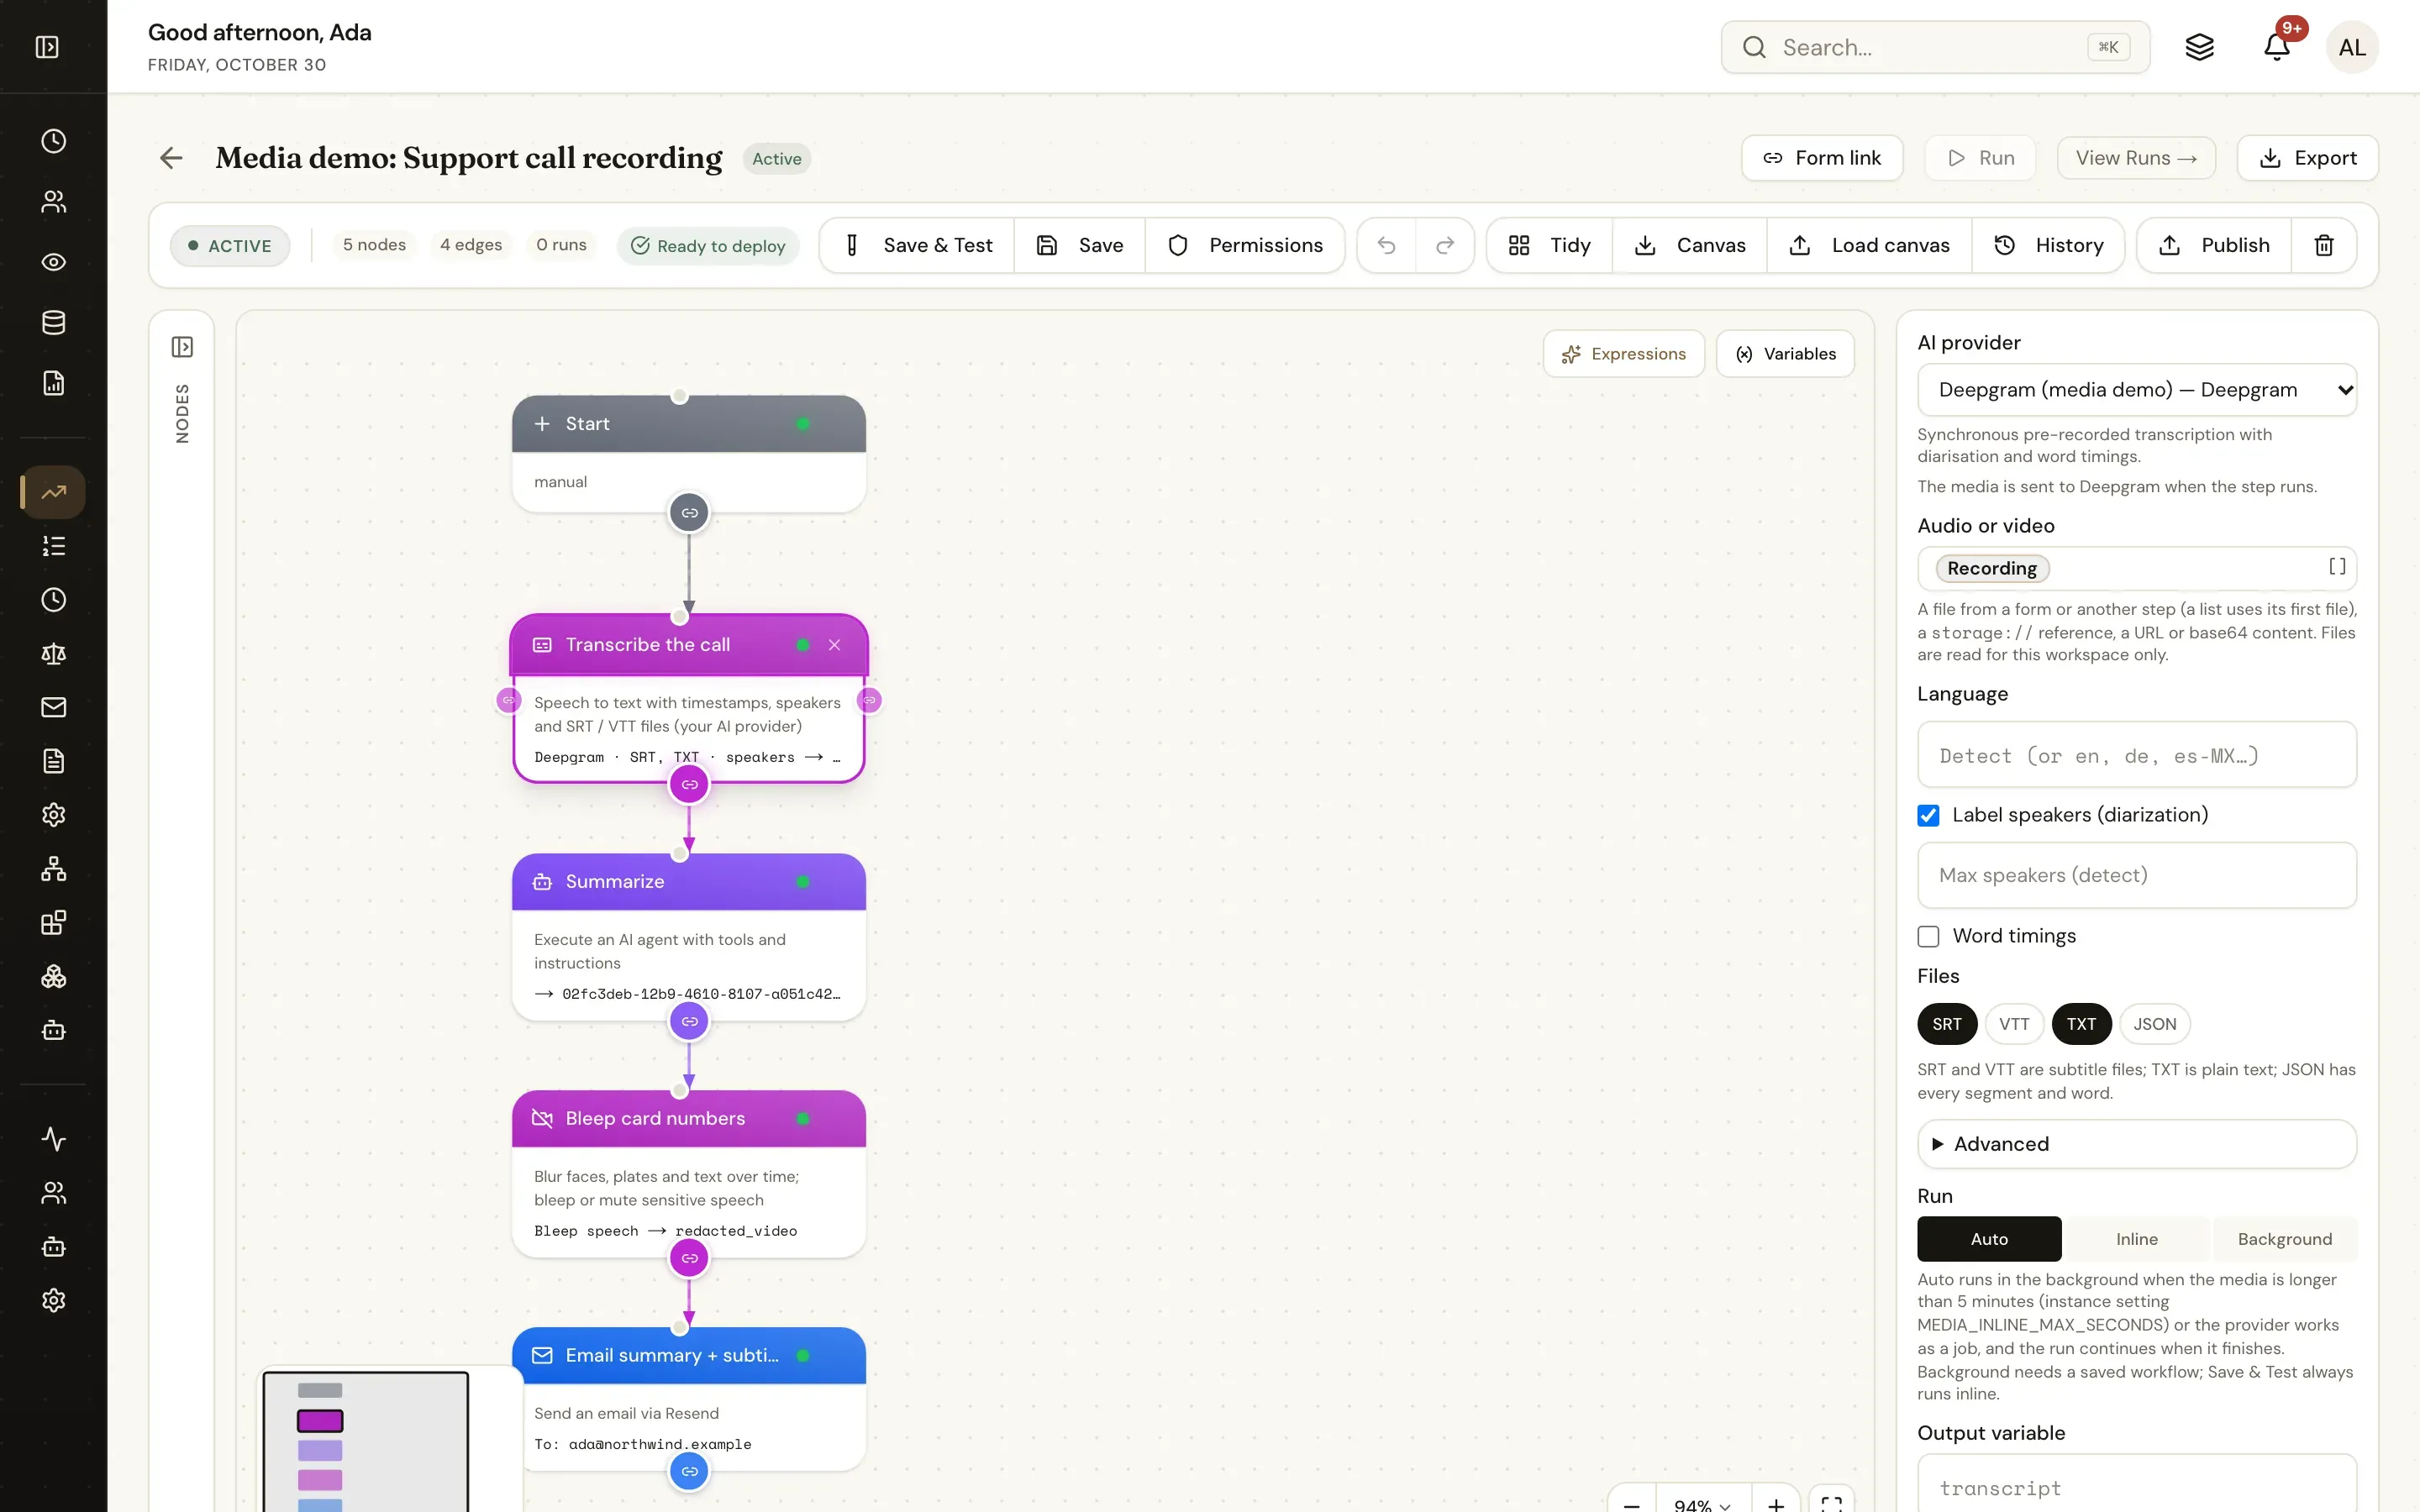
Task: Open the AI provider dropdown
Action: click(x=2137, y=390)
